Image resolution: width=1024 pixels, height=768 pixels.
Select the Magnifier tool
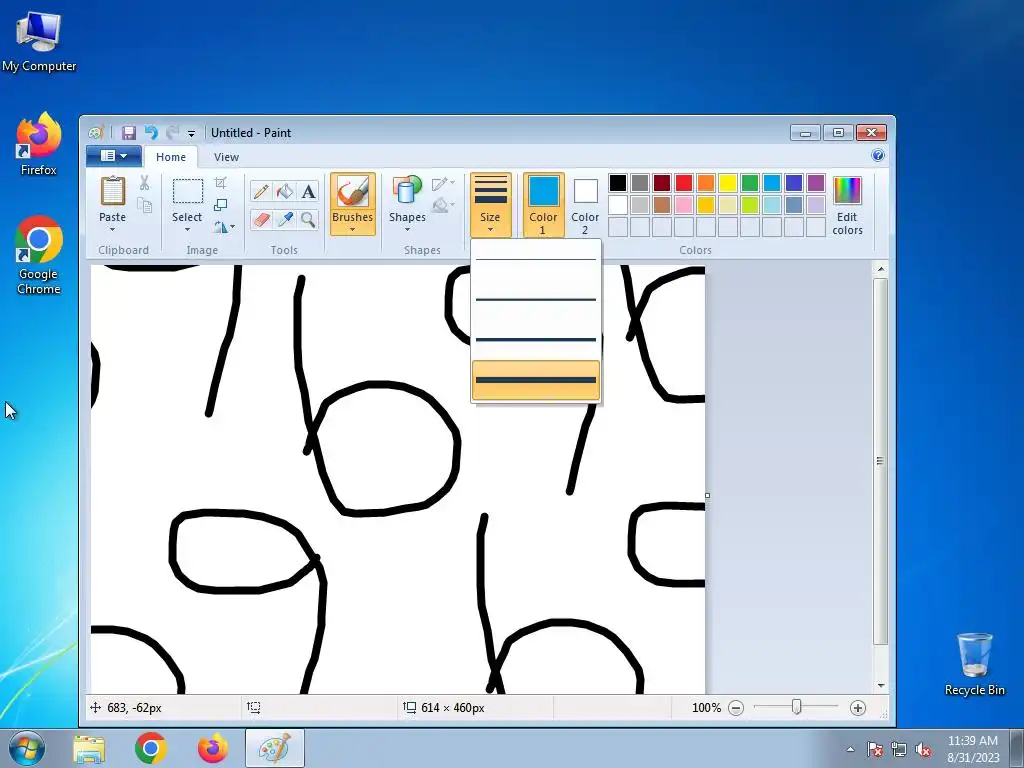[308, 219]
